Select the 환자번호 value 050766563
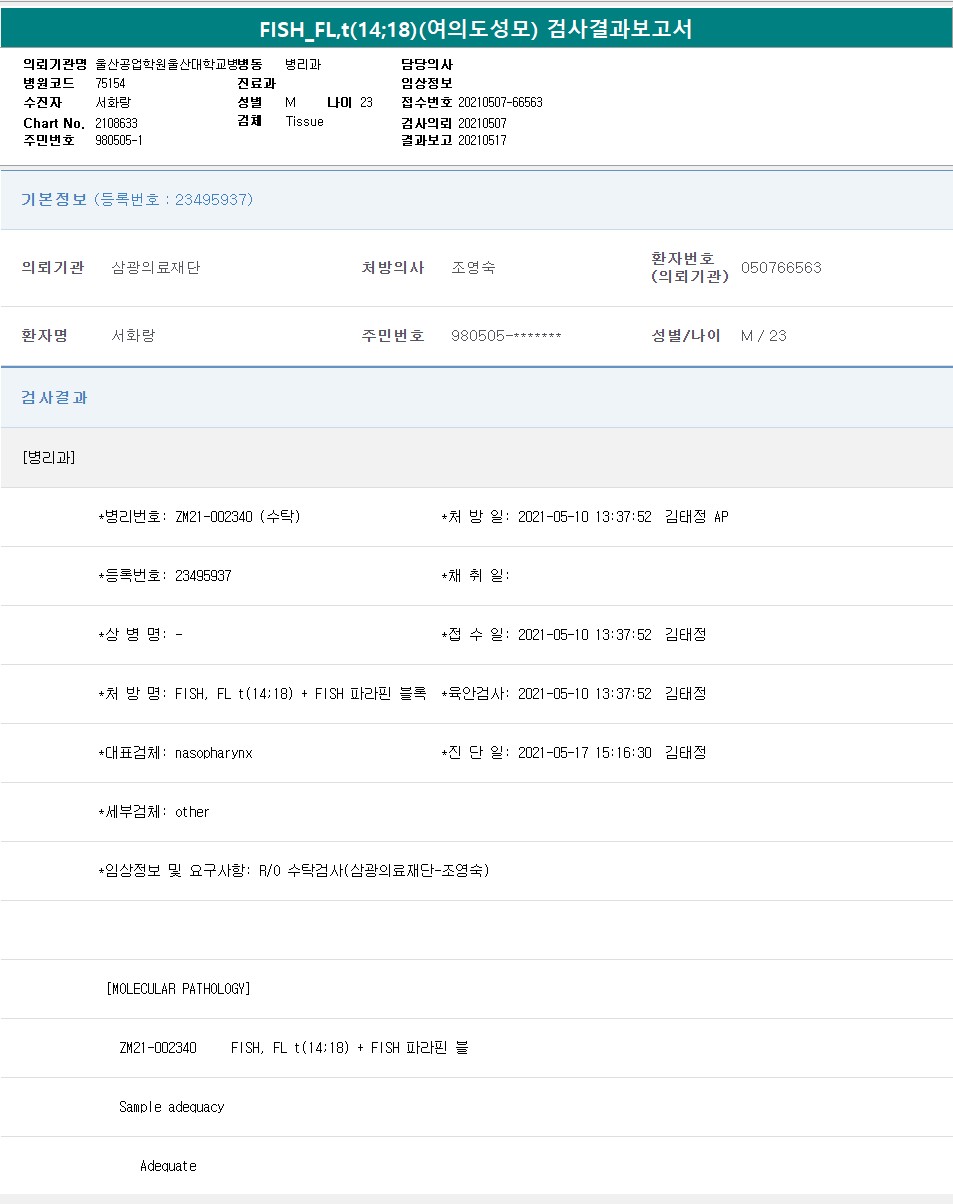 [x=781, y=268]
